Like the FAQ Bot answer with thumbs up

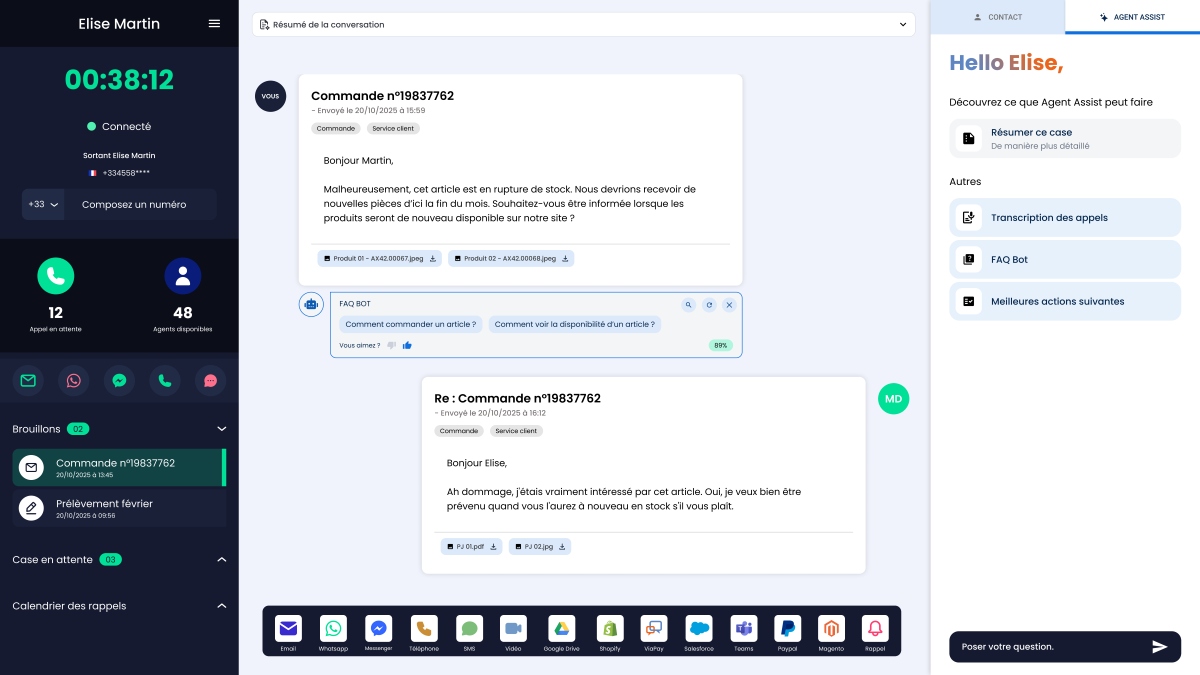click(x=407, y=345)
